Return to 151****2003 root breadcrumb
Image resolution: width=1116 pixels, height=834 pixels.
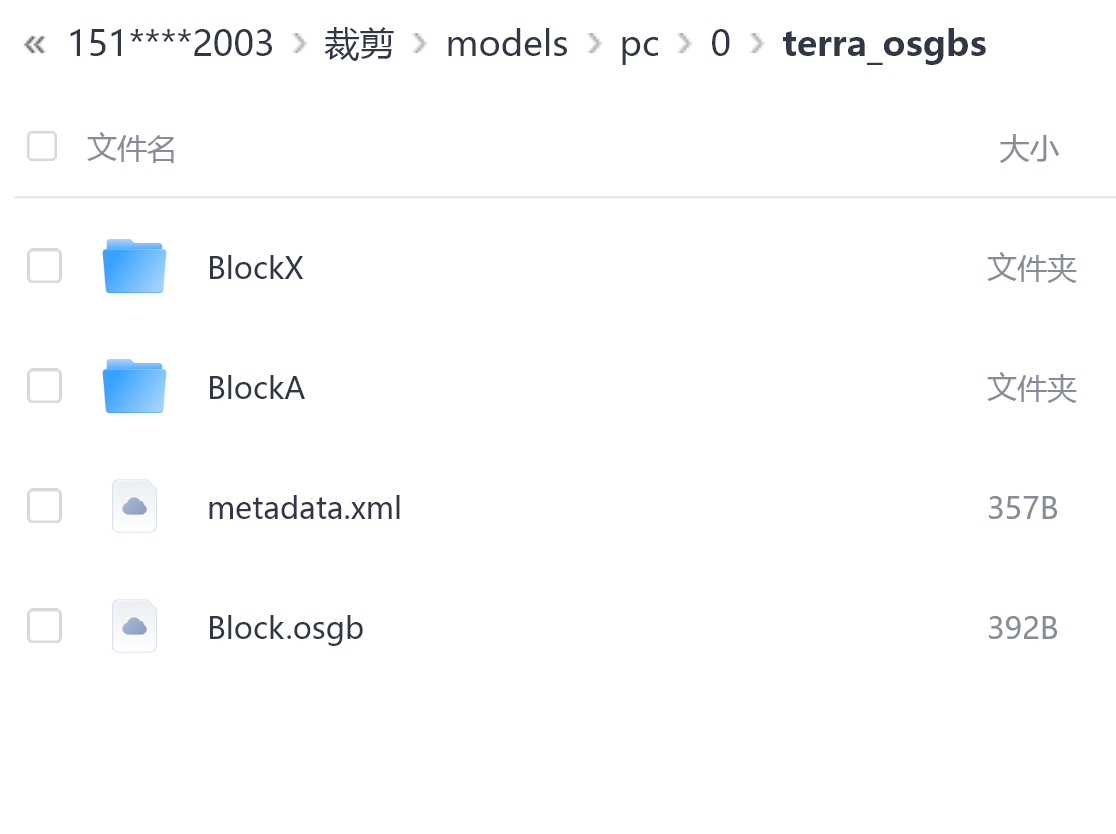(x=171, y=43)
